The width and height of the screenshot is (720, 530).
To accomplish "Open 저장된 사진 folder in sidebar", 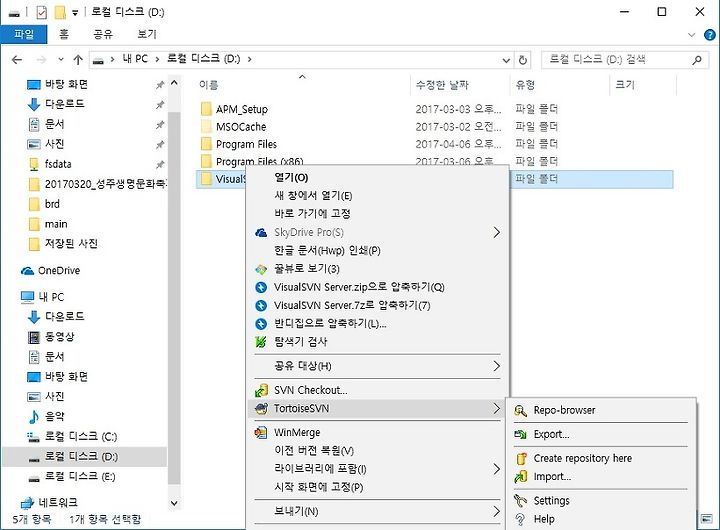I will pyautogui.click(x=71, y=244).
